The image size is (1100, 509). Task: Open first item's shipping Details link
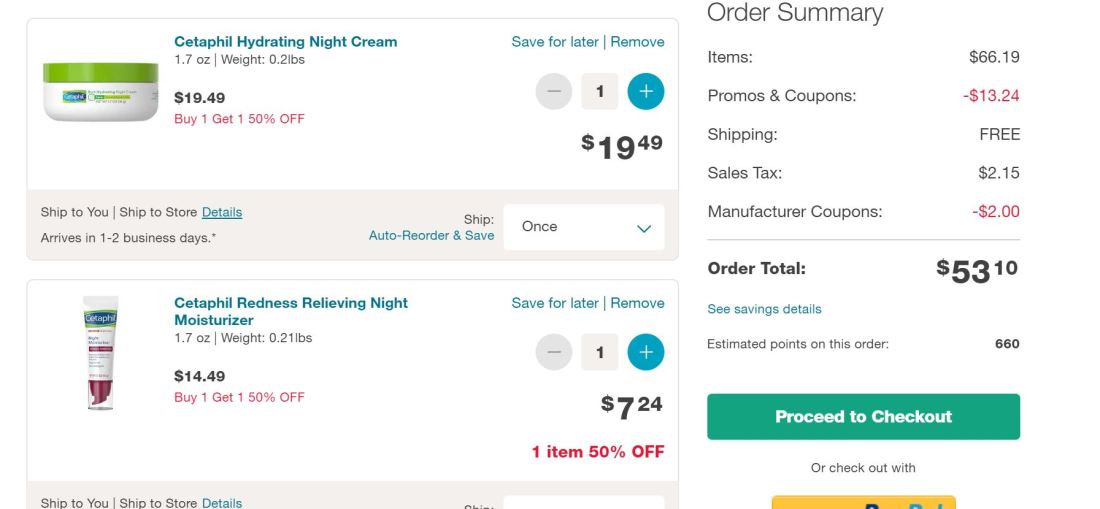click(222, 212)
